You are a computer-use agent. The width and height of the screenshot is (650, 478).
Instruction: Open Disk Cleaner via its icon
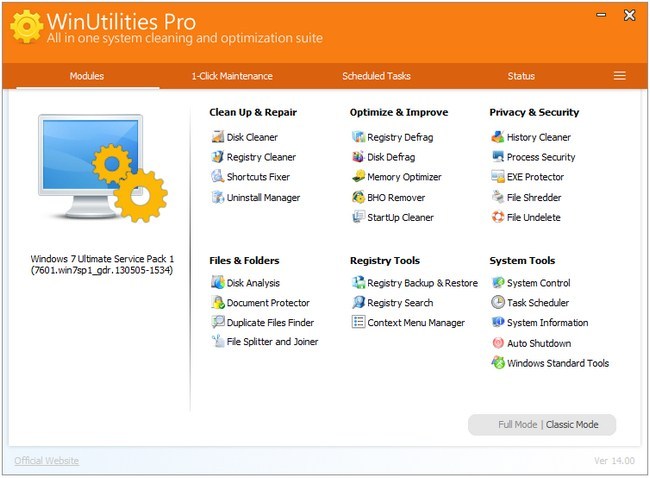218,136
